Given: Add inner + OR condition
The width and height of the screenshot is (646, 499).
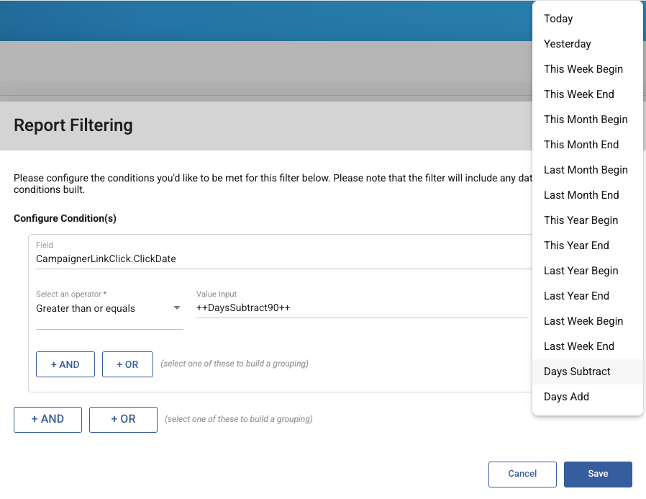Looking at the screenshot, I should [127, 364].
